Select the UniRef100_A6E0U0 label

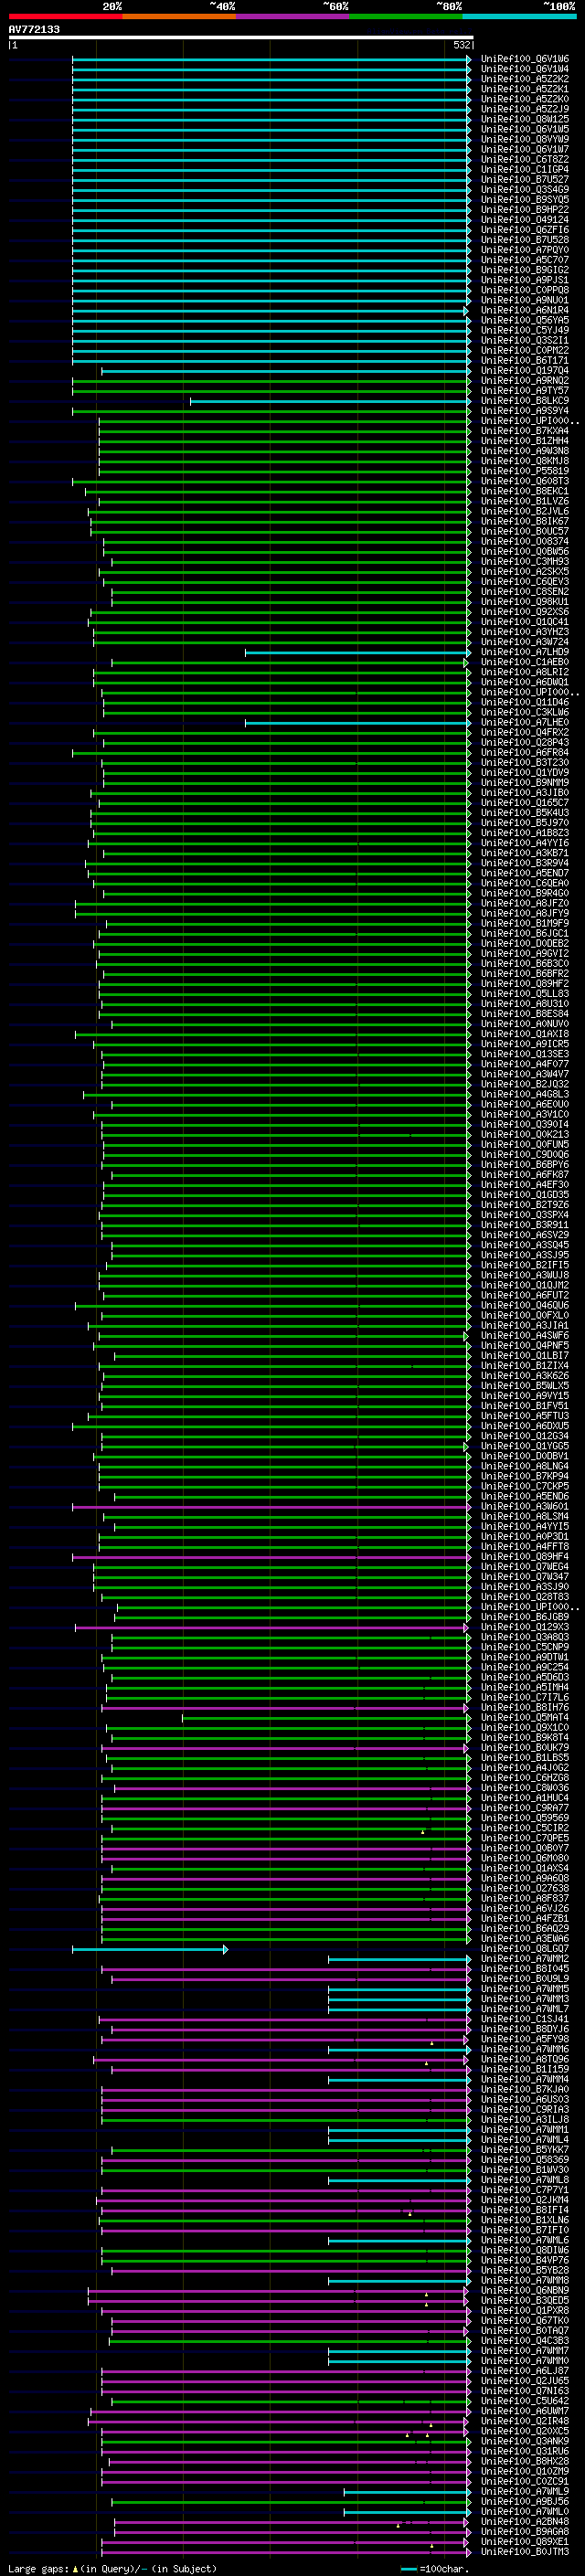tap(524, 1104)
